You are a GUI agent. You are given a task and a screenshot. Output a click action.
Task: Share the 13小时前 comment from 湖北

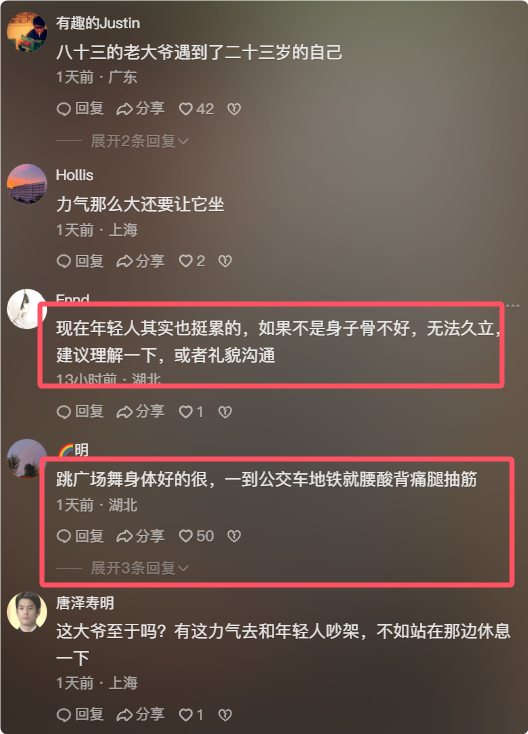(140, 411)
